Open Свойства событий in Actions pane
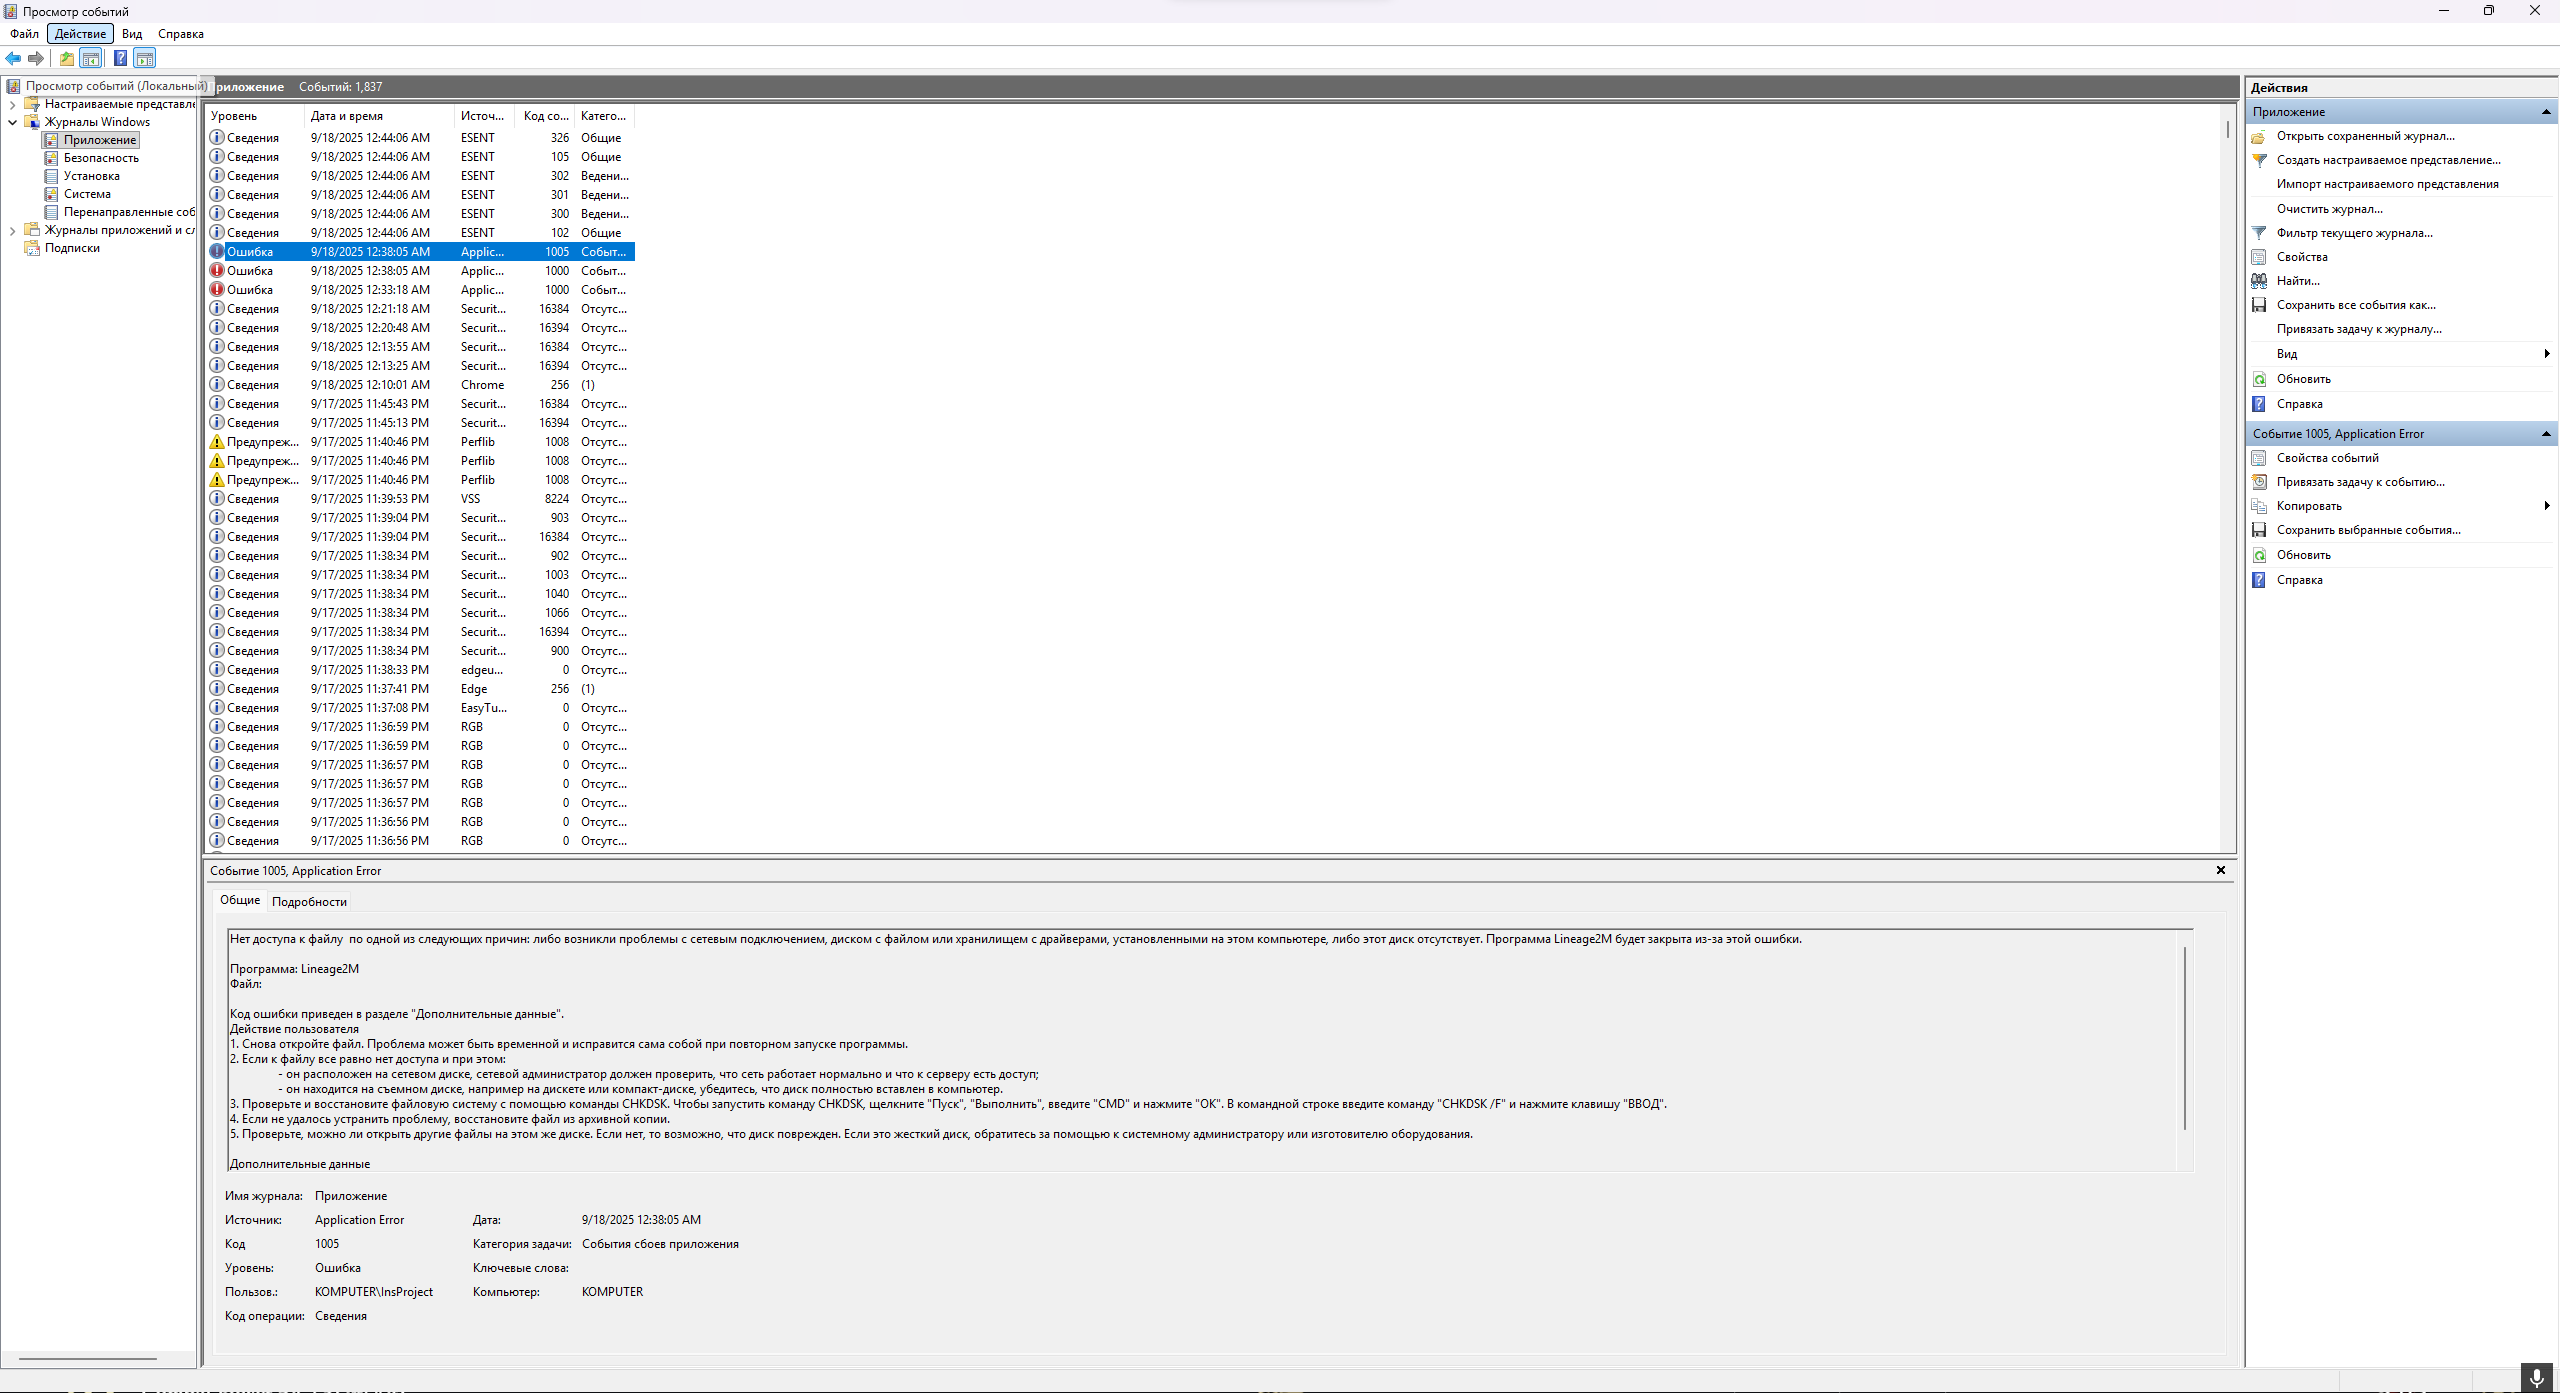 pyautogui.click(x=2327, y=458)
